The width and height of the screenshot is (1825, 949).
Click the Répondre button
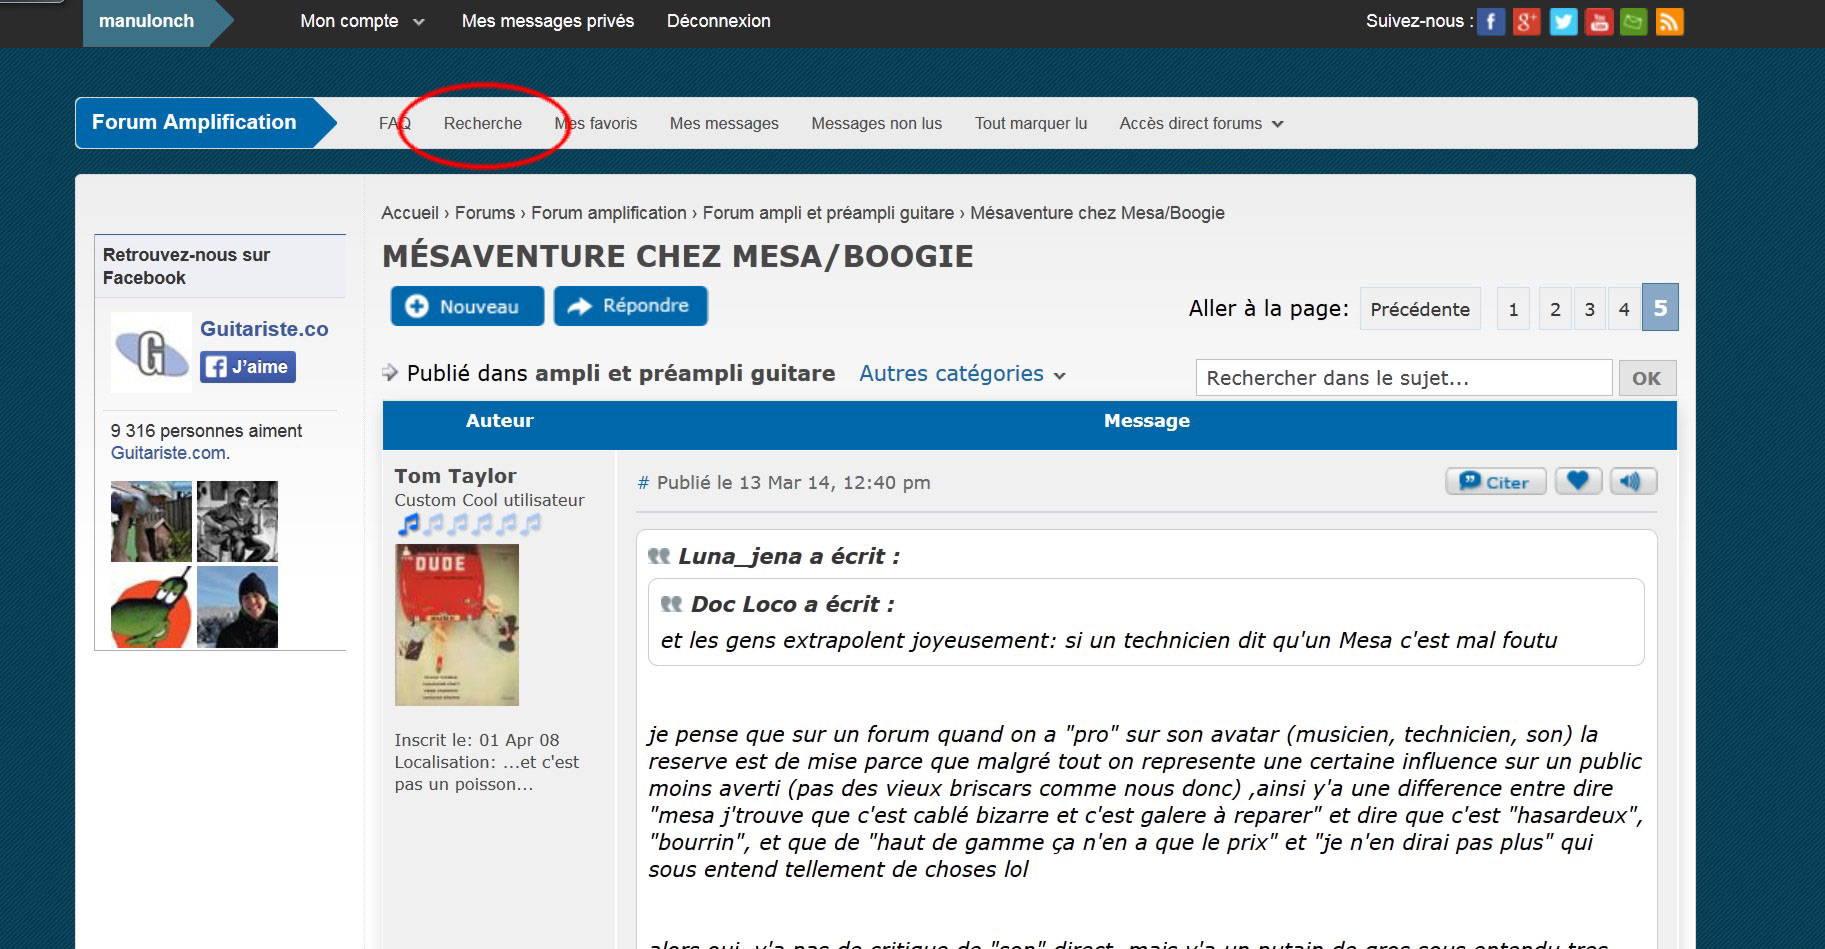[x=631, y=306]
